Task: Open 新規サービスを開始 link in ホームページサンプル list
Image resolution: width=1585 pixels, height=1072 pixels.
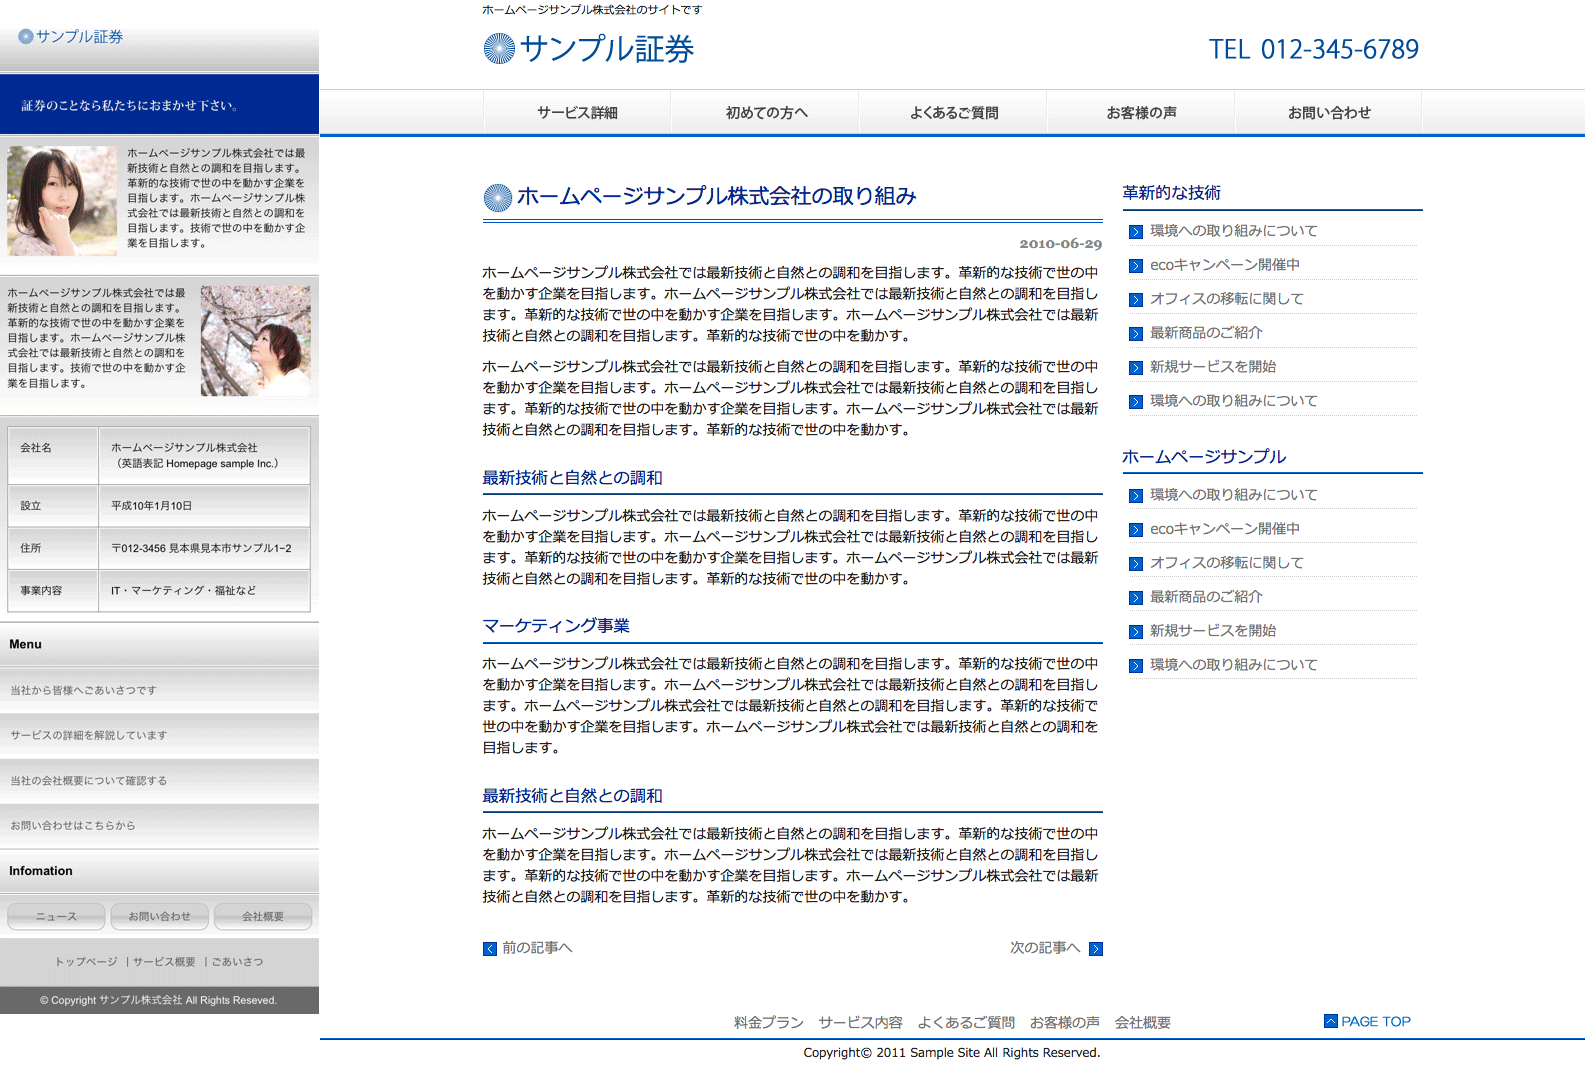Action: [1212, 631]
